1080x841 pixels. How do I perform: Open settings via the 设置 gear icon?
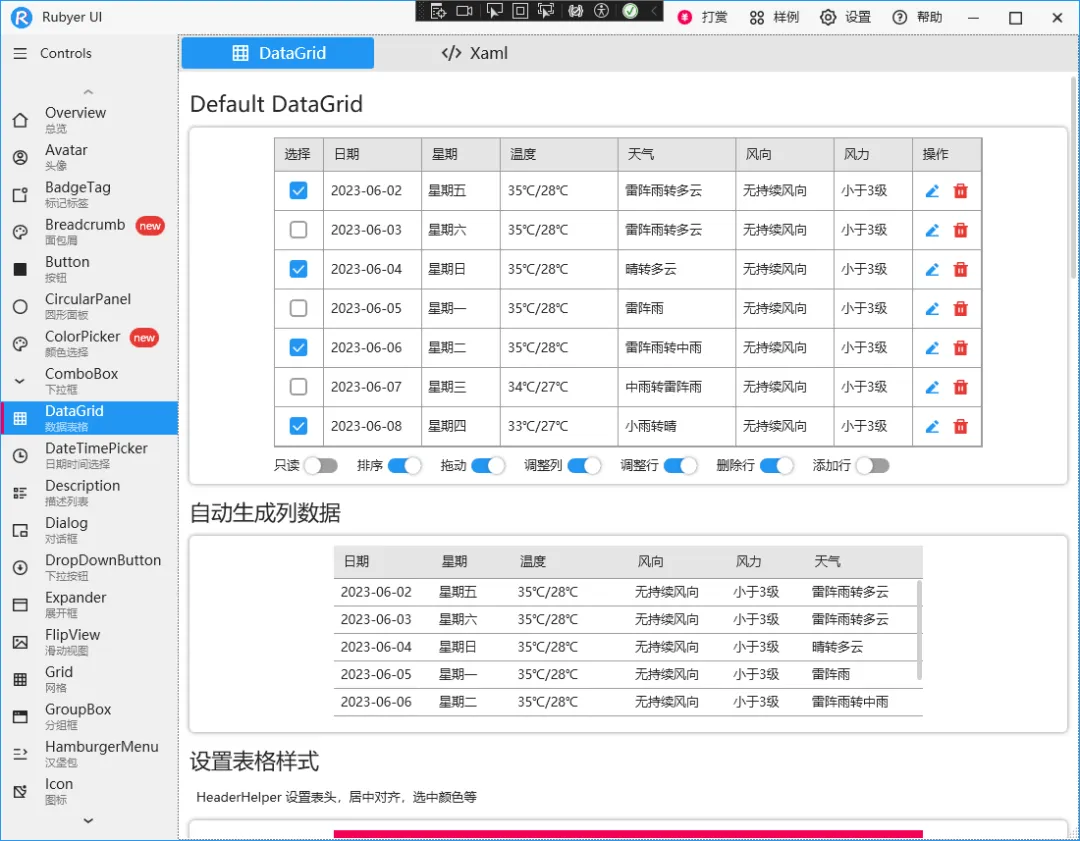point(828,17)
